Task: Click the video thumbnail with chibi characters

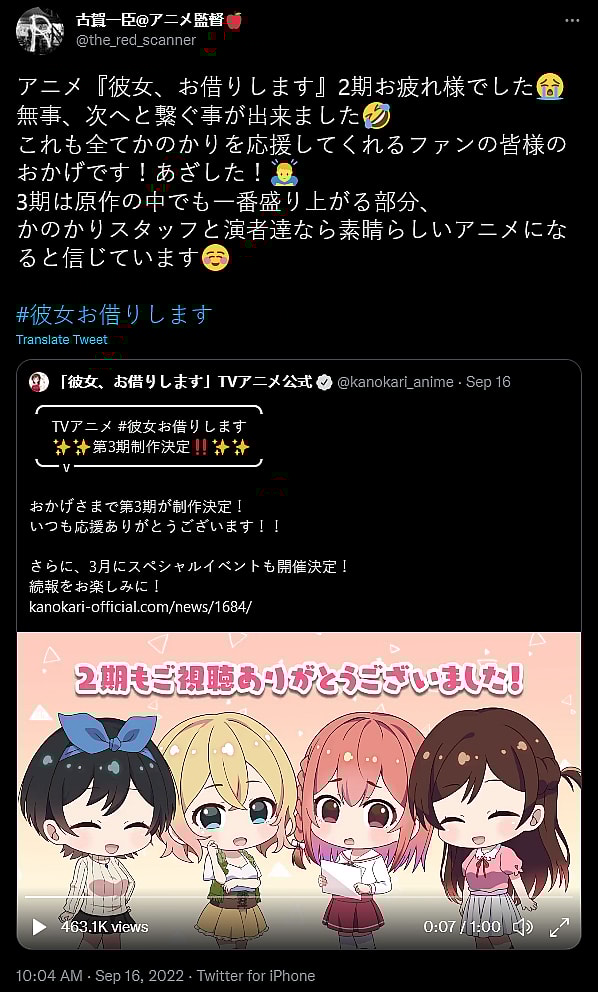Action: [x=299, y=790]
